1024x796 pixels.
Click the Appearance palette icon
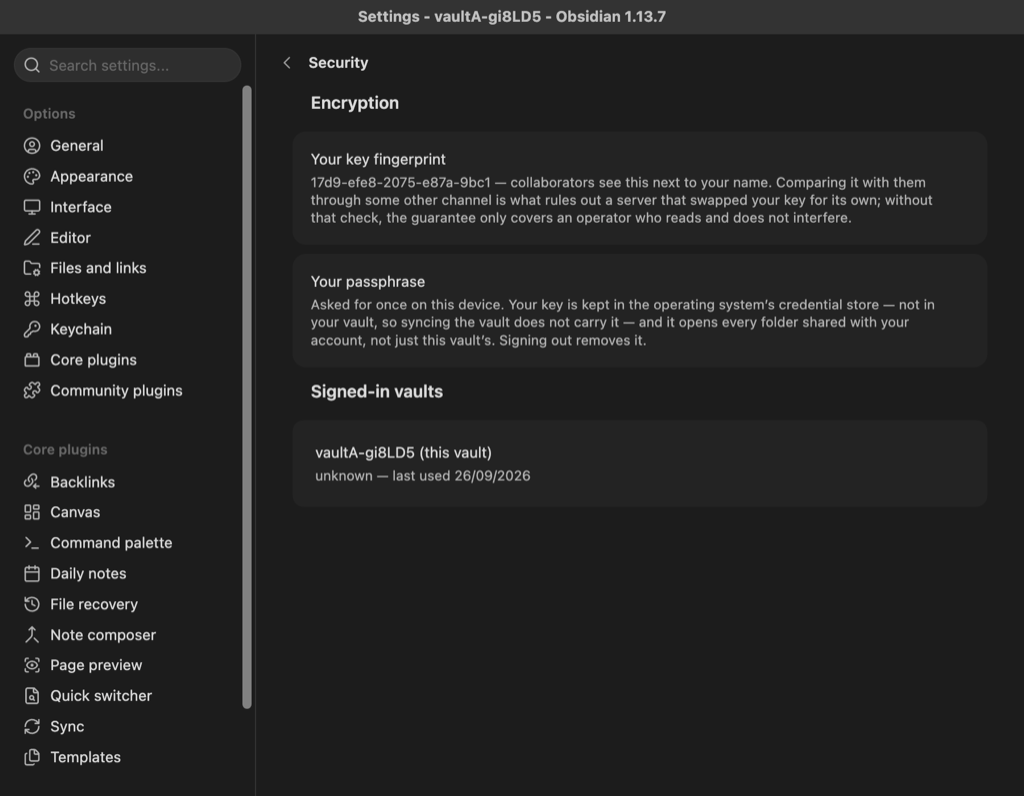32,176
